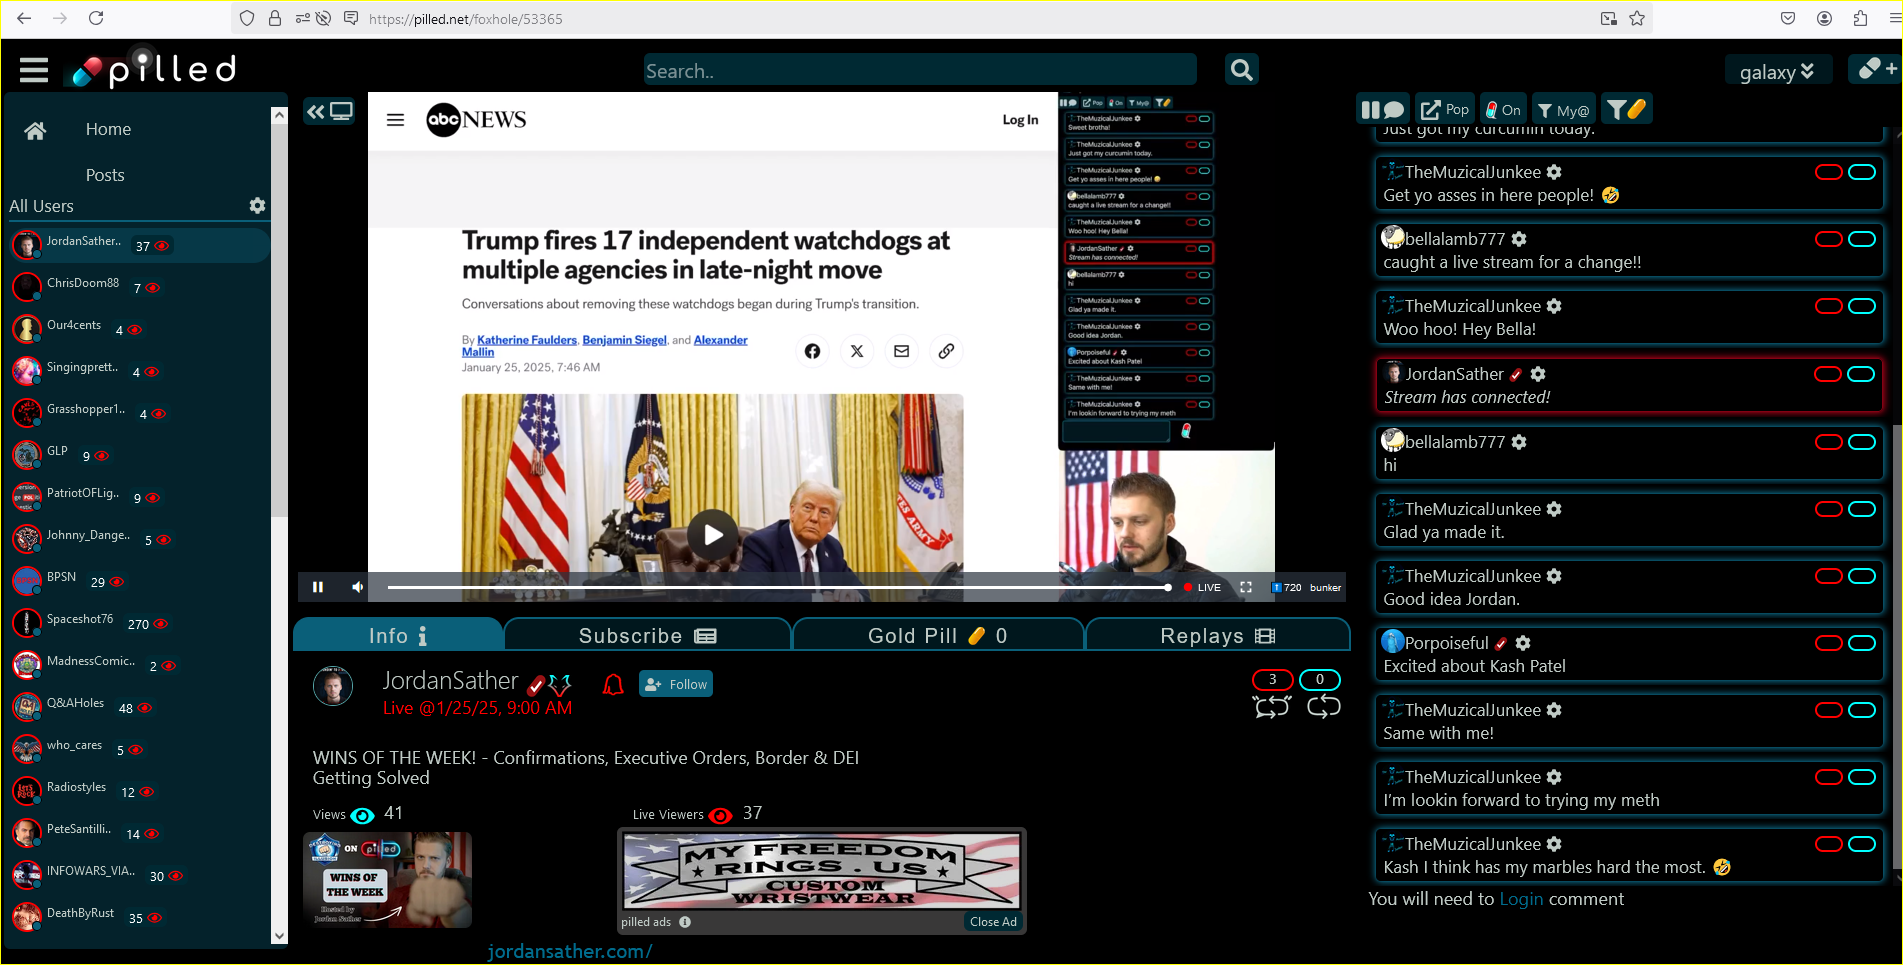This screenshot has height=965, width=1903.
Task: Copy article link icon
Action: [946, 351]
